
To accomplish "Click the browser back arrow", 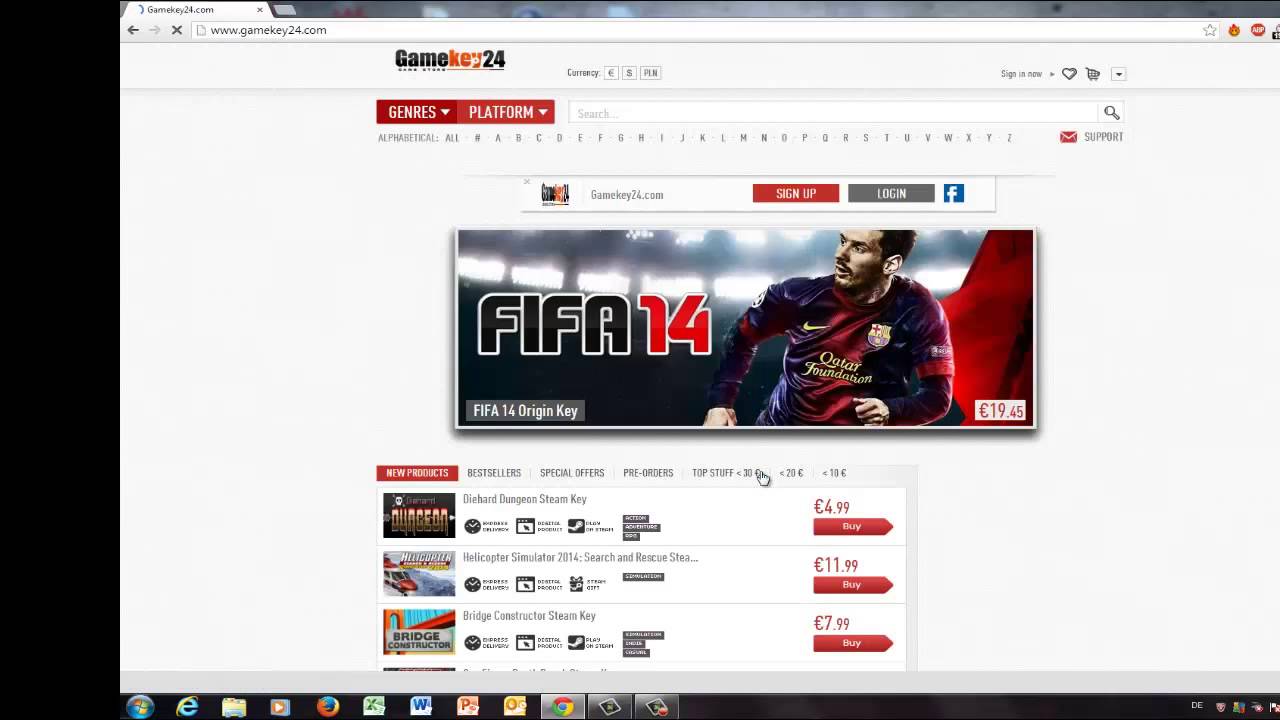I will (133, 30).
